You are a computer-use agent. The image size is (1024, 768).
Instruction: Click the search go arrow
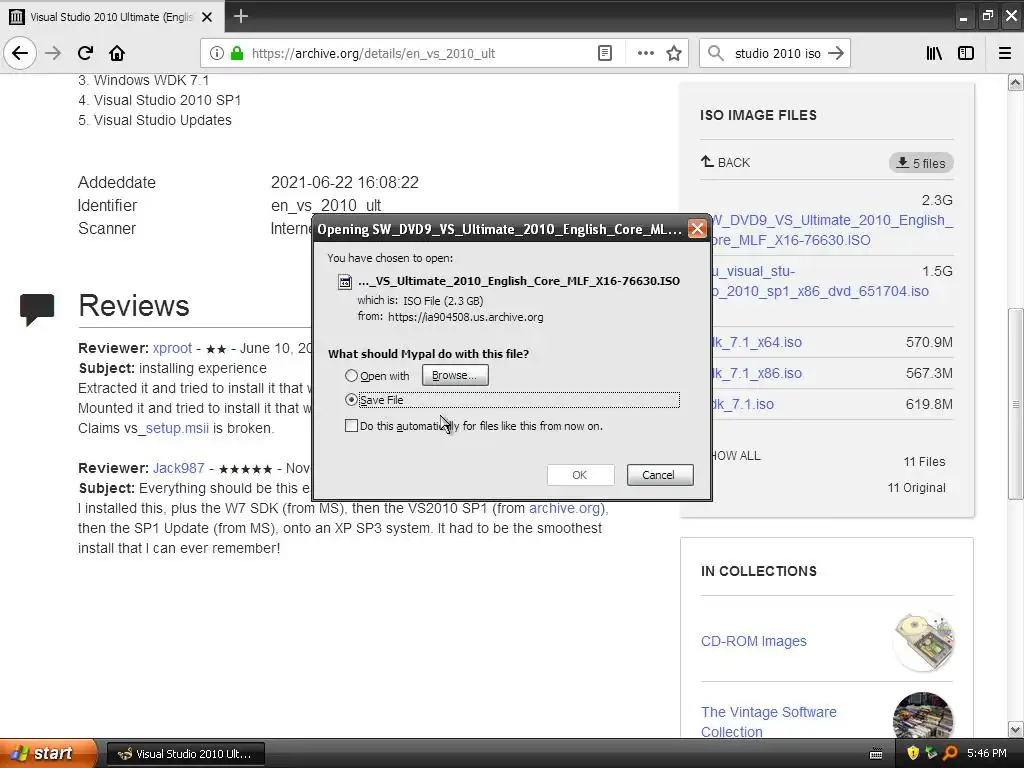point(835,54)
